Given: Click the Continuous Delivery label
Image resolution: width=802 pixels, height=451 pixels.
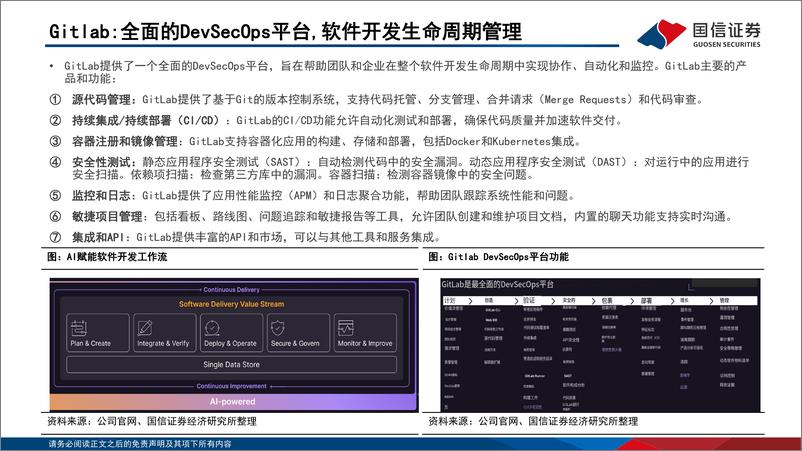Looking at the screenshot, I should coord(231,289).
